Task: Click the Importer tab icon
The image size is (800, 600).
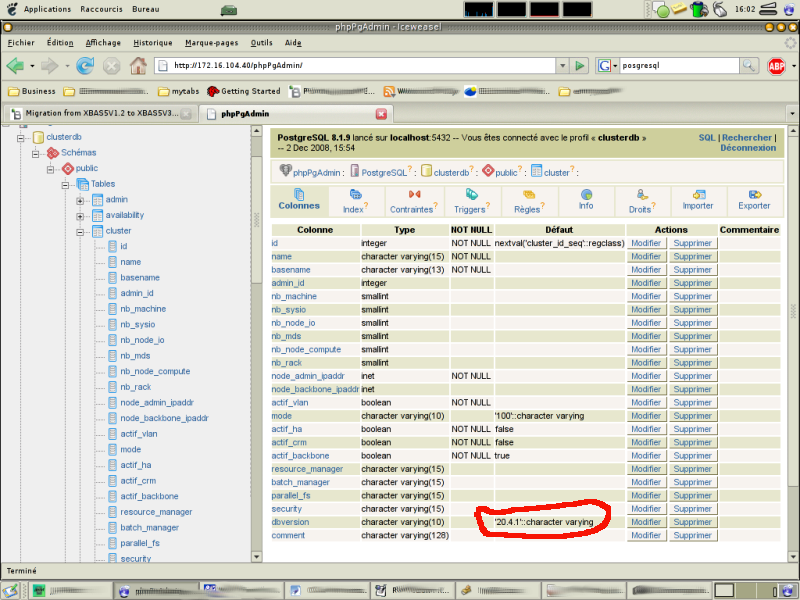Action: click(697, 194)
